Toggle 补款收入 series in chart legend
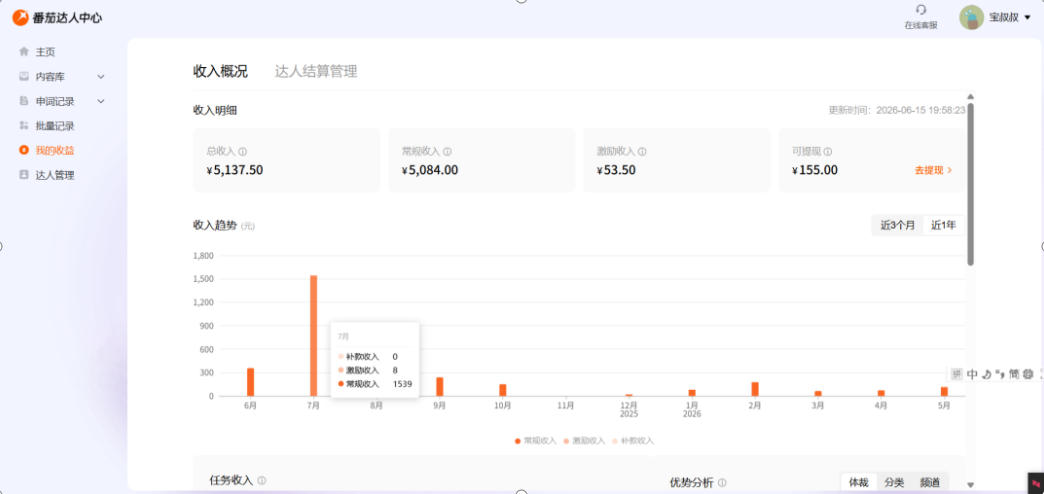Image resolution: width=1044 pixels, height=494 pixels. pos(633,441)
